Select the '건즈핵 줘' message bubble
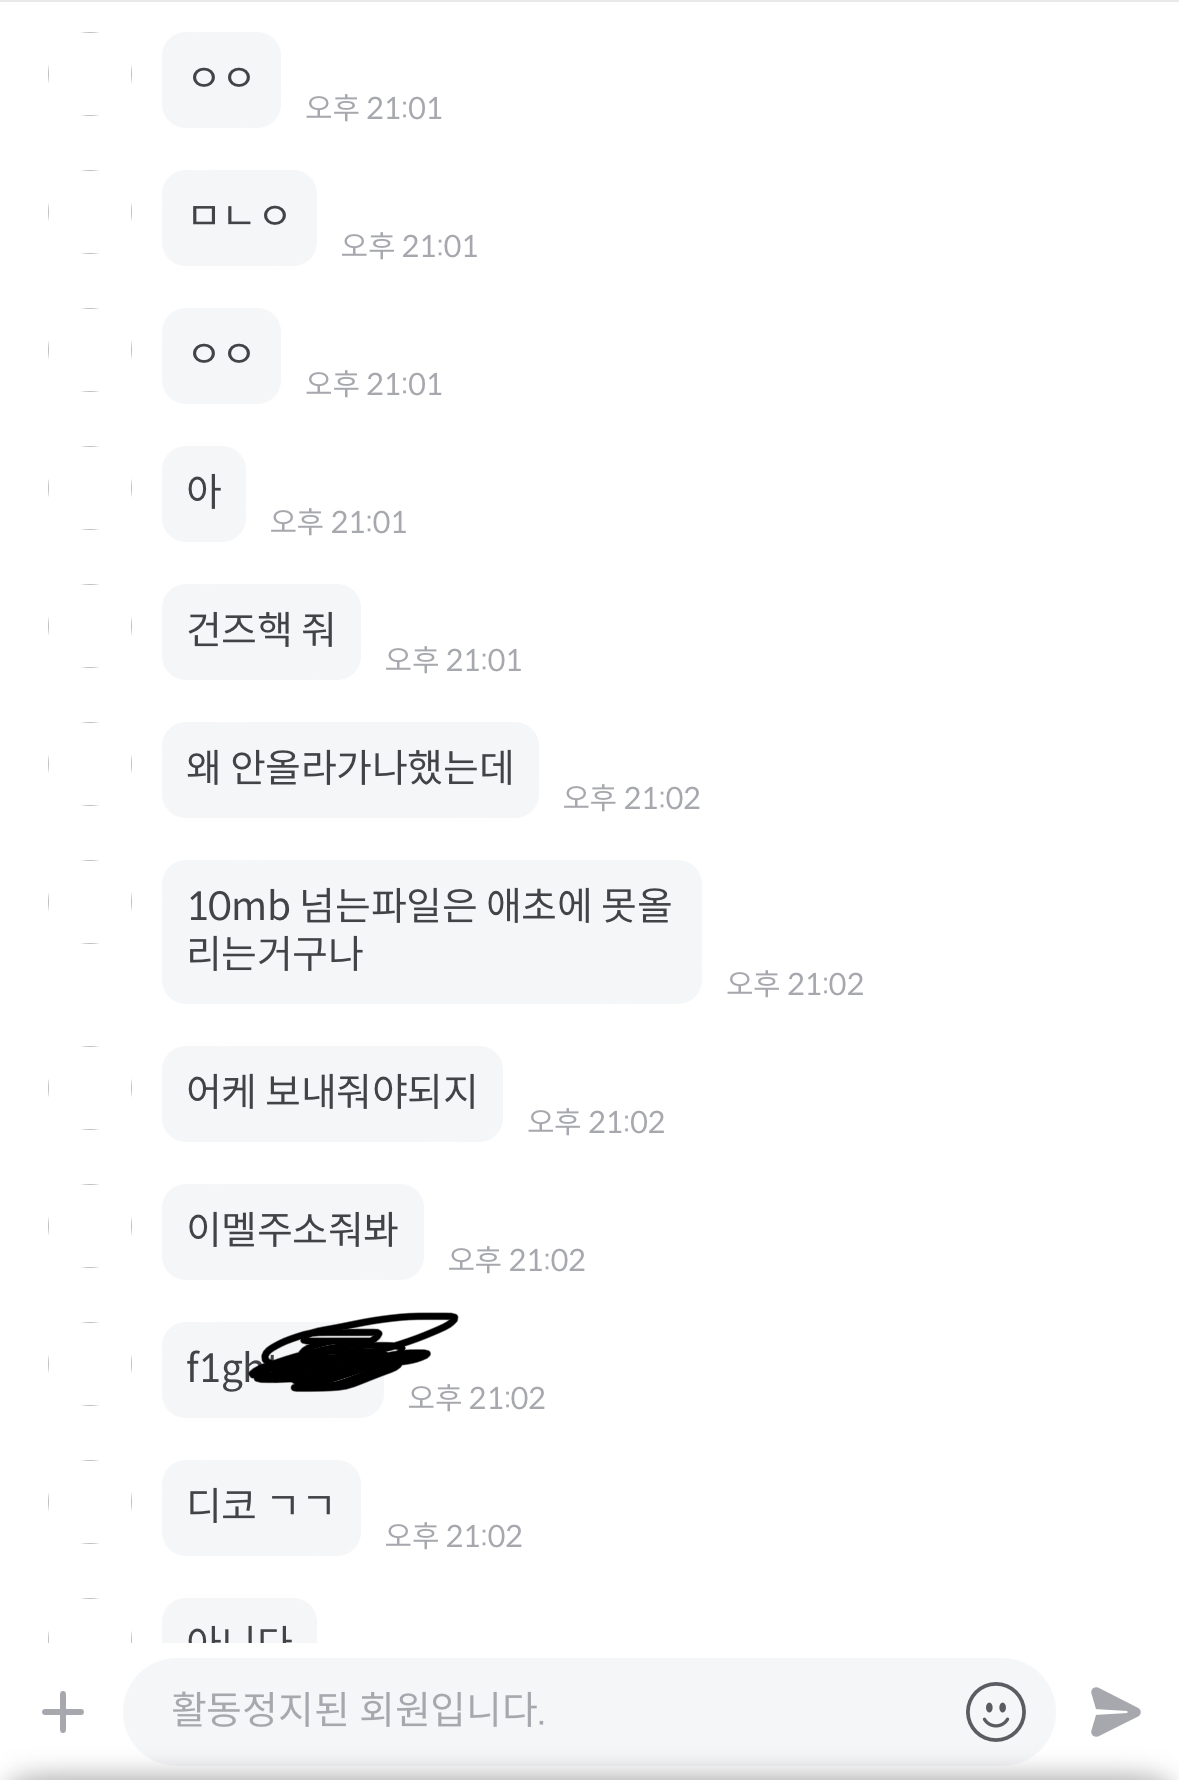The image size is (1179, 1780). (x=261, y=632)
